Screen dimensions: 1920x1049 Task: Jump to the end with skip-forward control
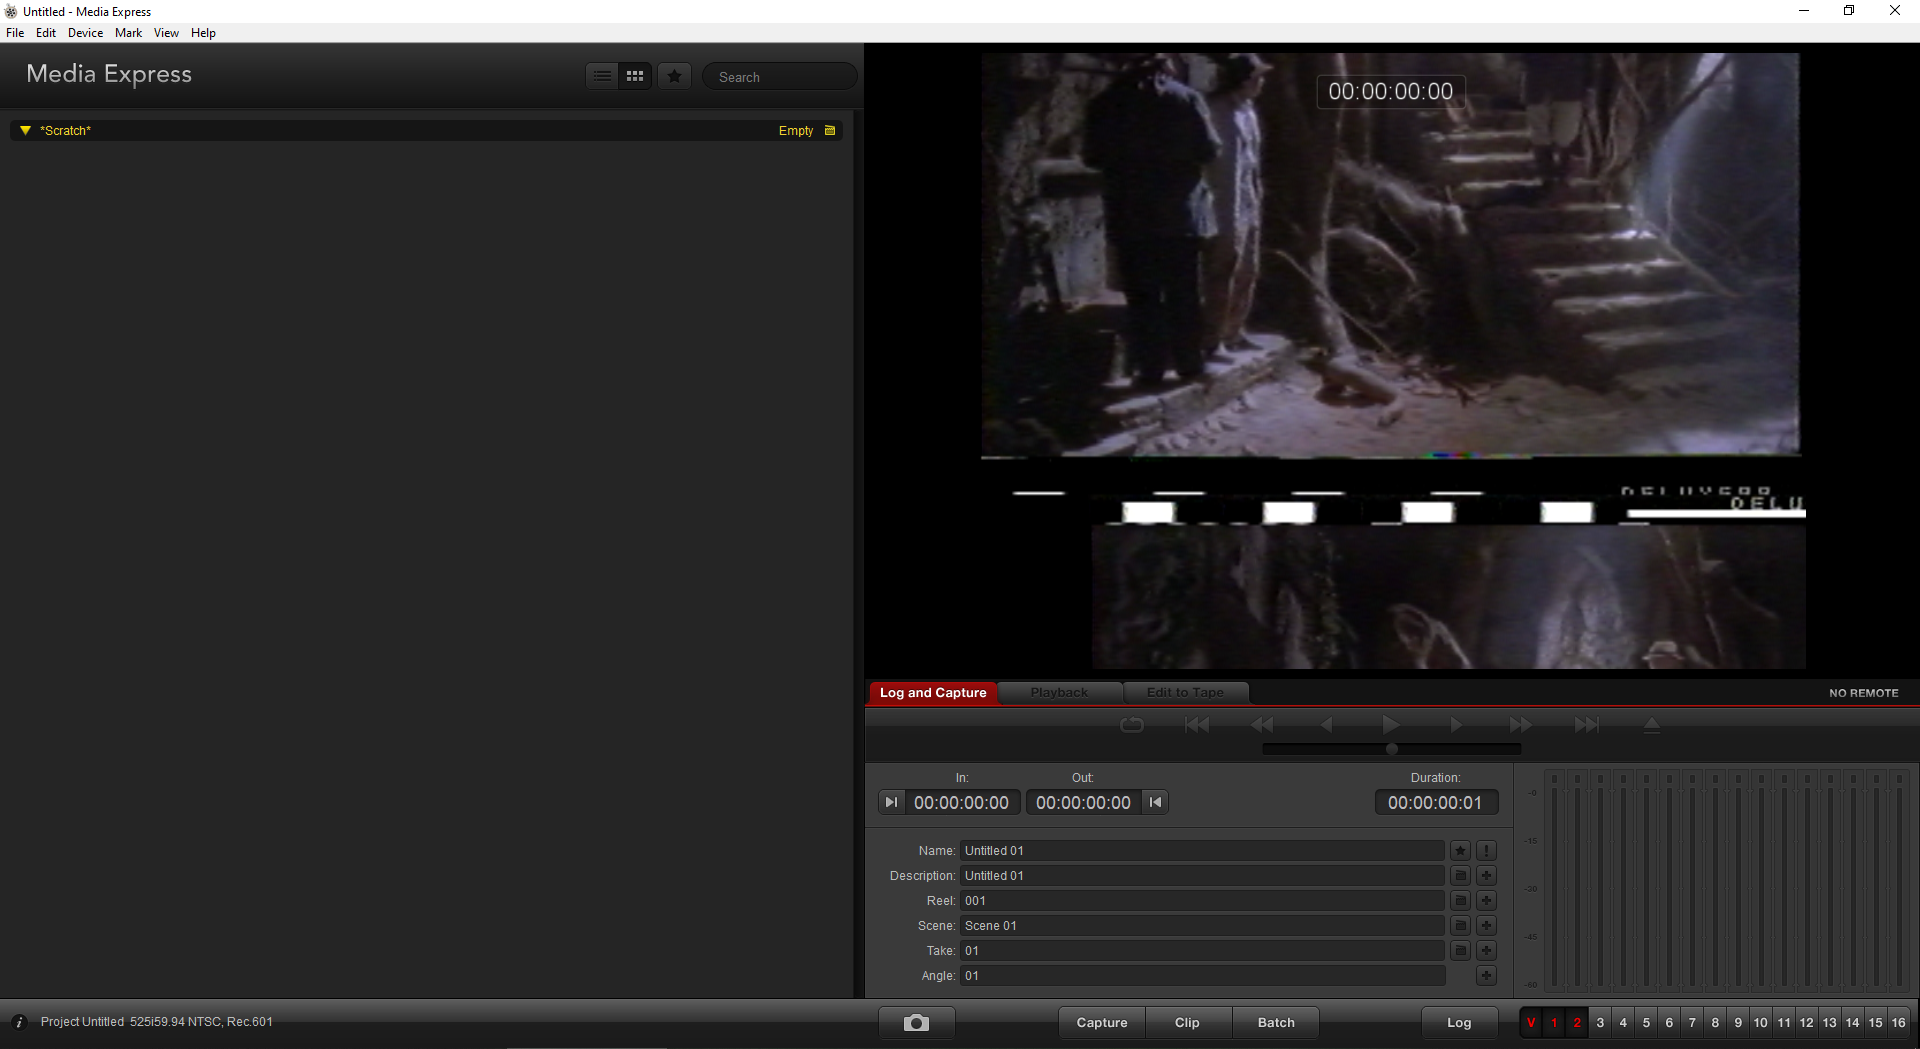(1587, 725)
